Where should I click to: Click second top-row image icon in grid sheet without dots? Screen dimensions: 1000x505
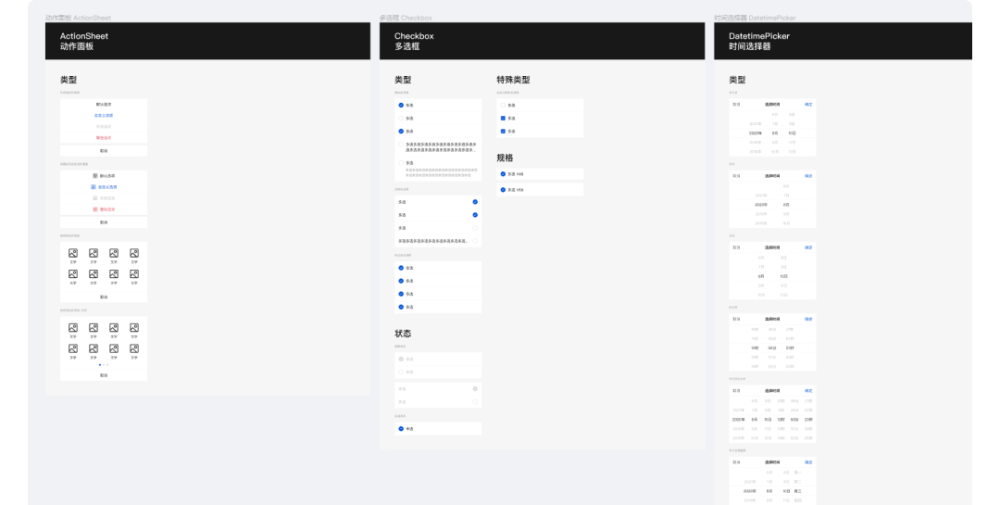click(x=93, y=253)
